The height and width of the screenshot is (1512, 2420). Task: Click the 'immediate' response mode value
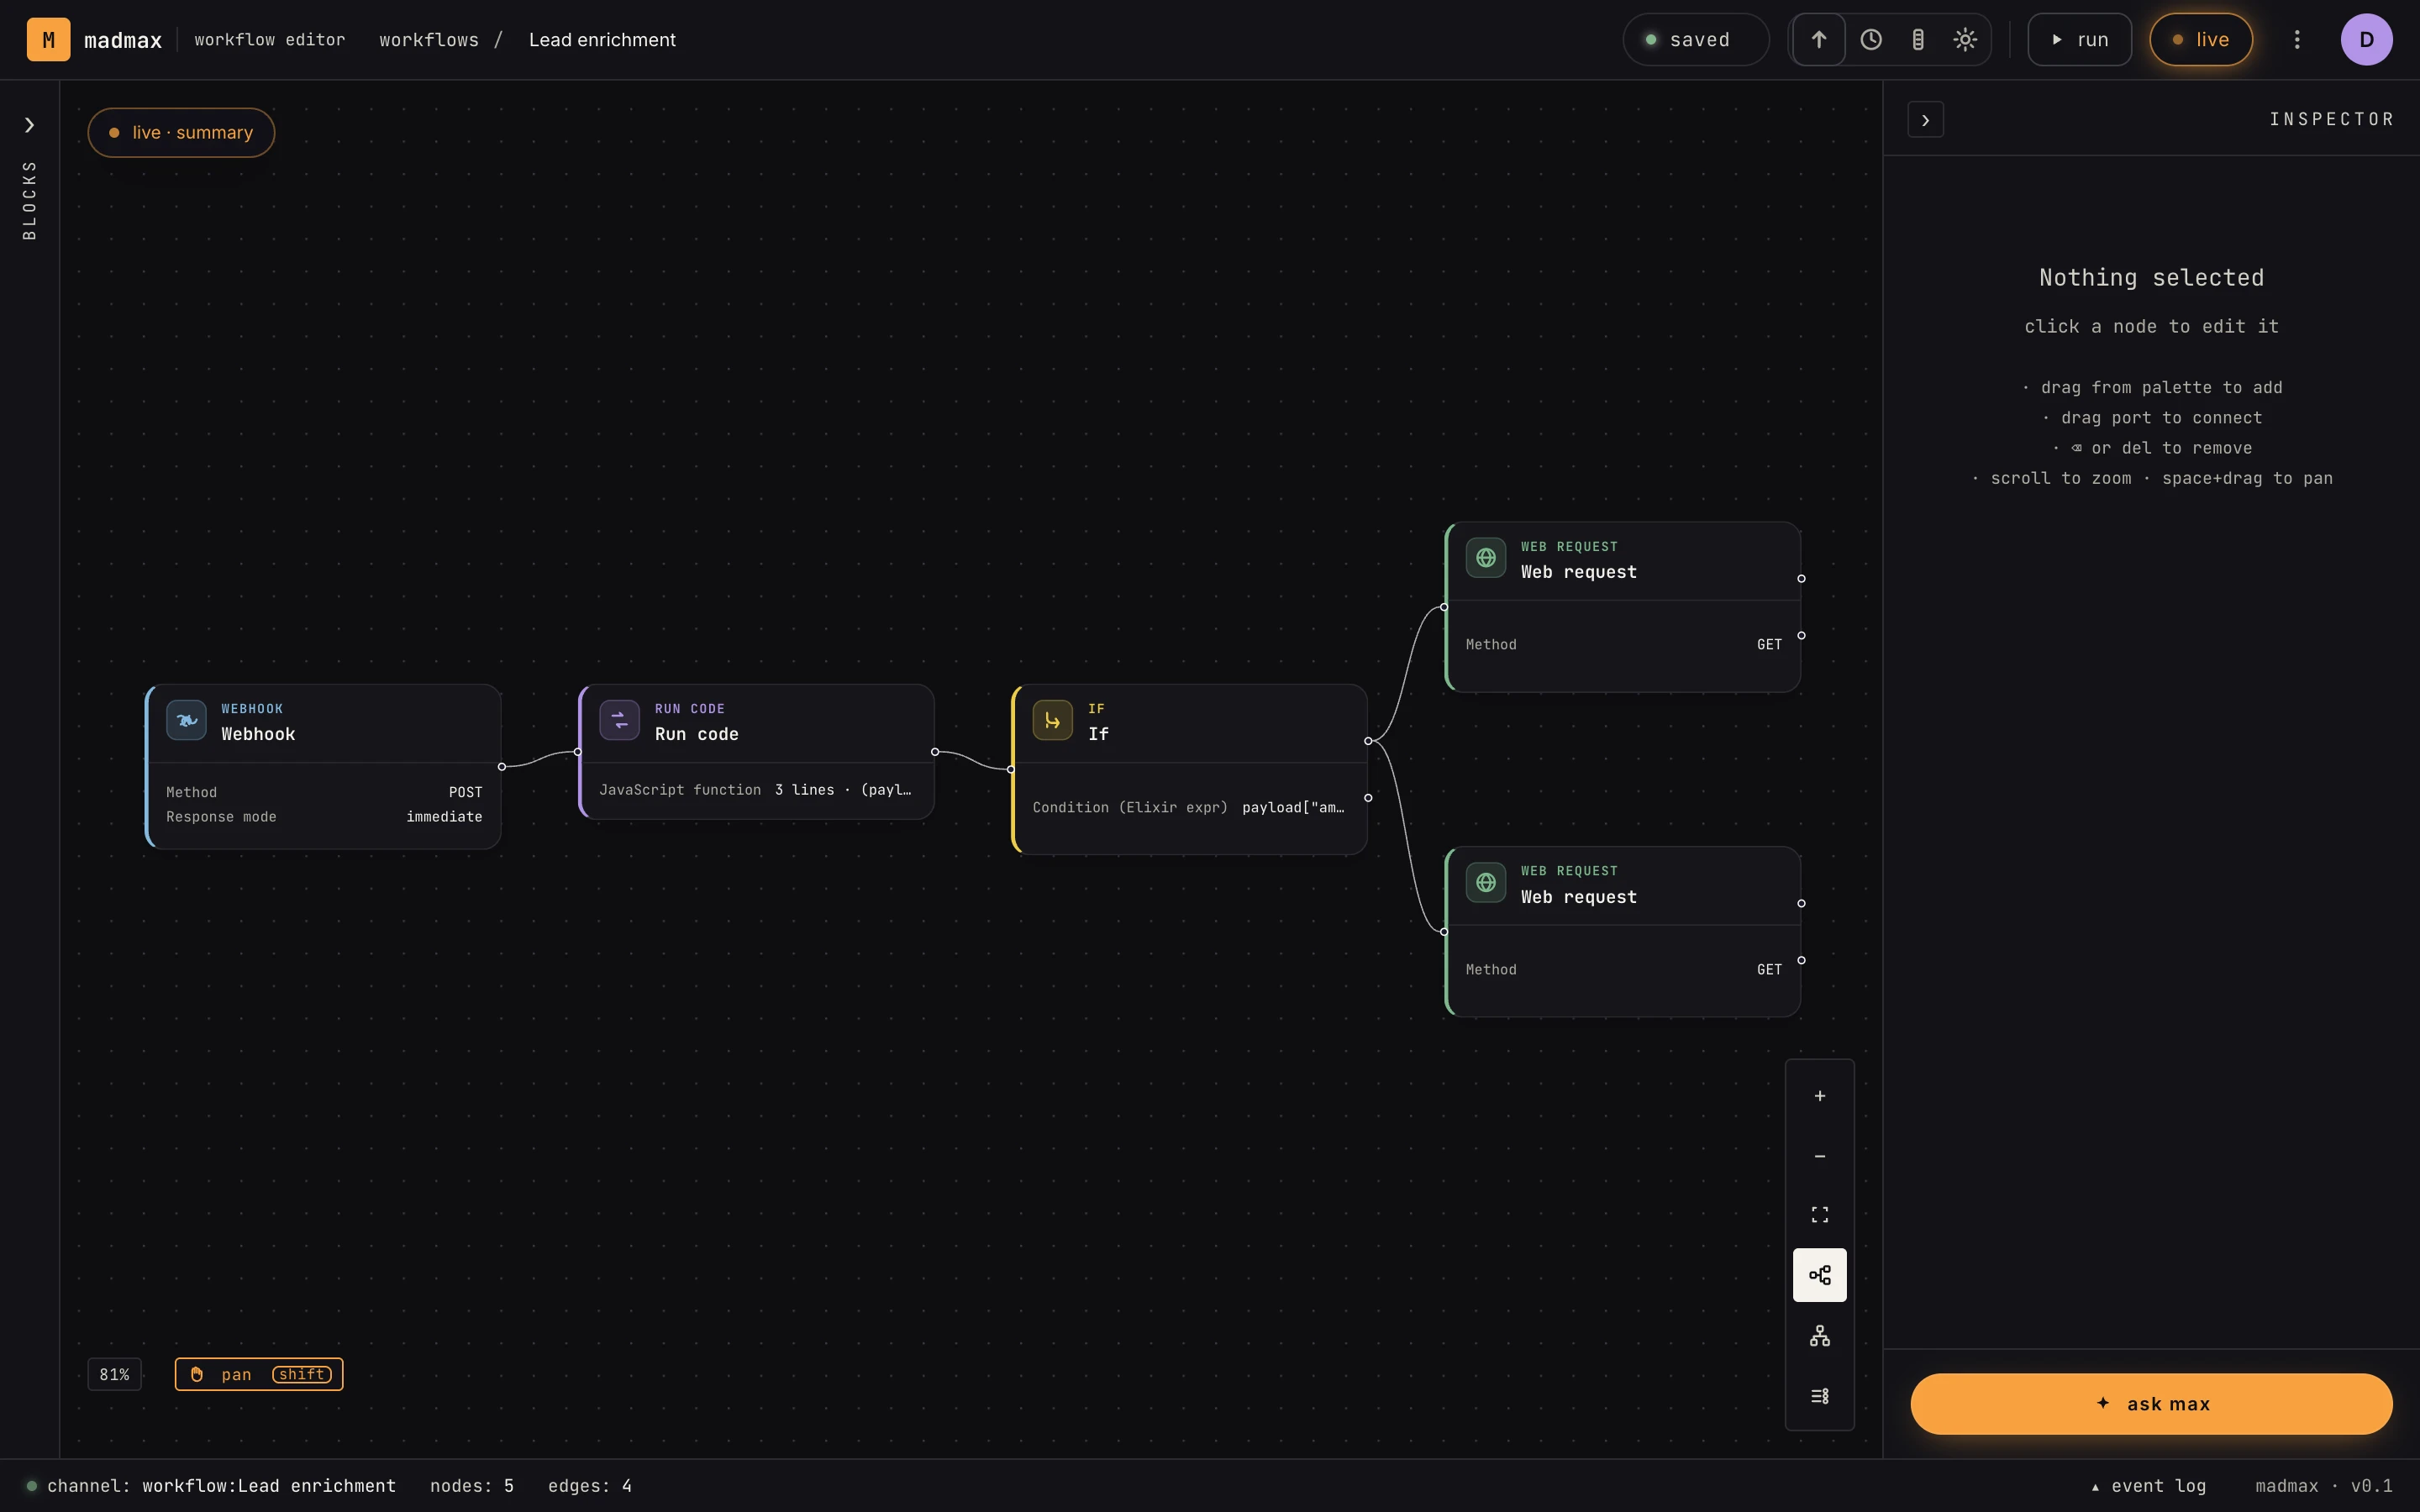(444, 817)
